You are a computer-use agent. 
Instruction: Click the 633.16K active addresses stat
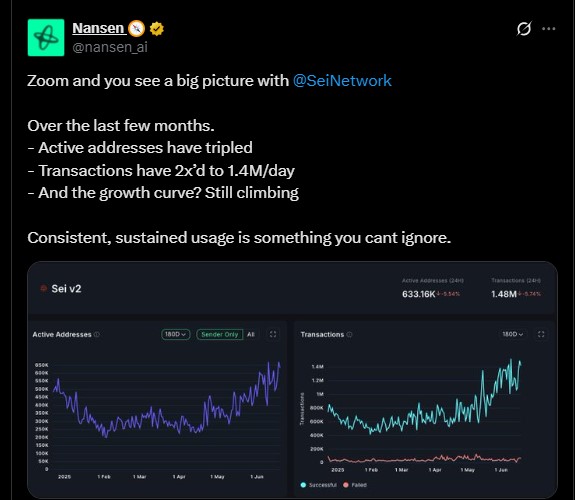pos(418,294)
